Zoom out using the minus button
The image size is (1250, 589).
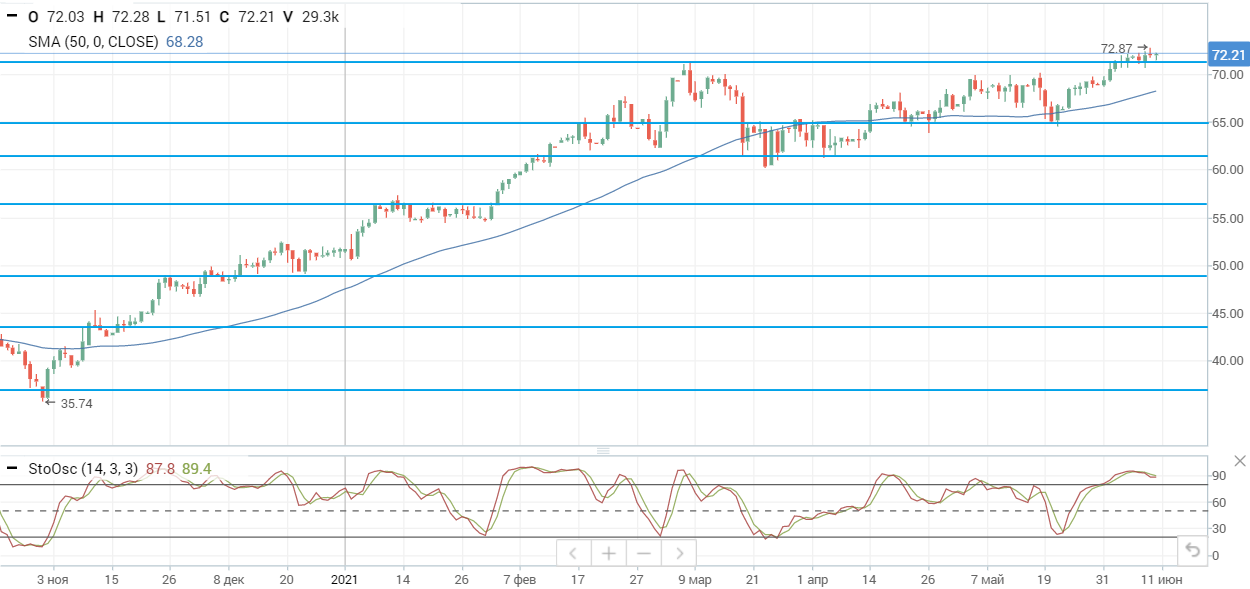coord(643,553)
